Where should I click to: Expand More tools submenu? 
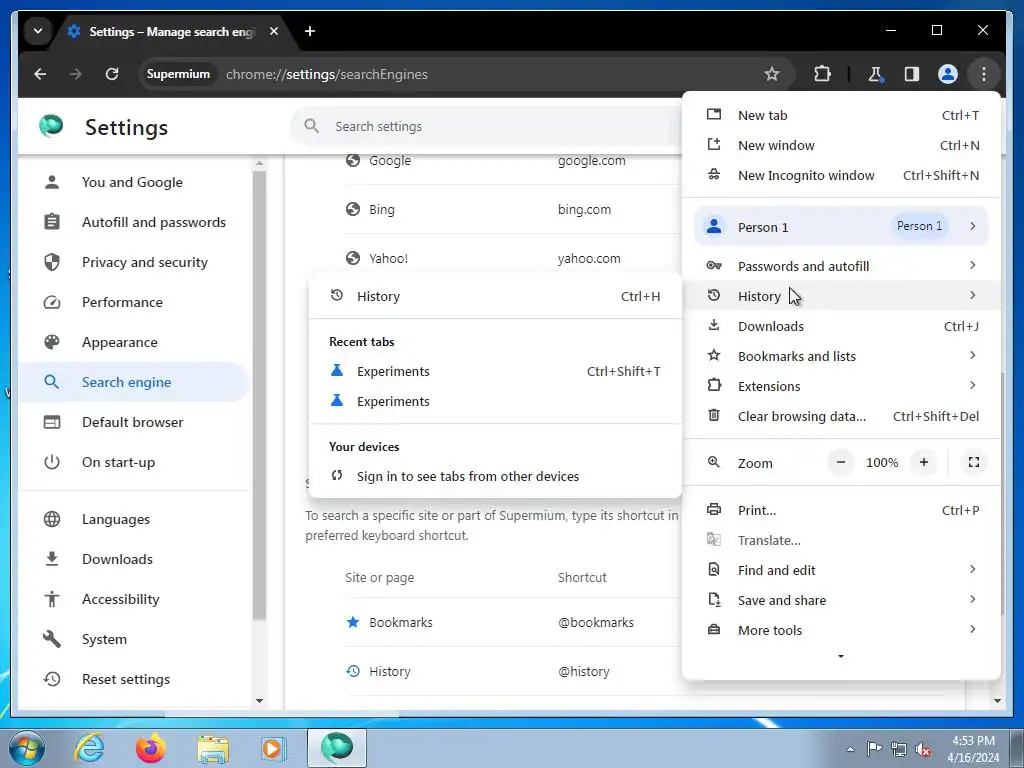[841, 630]
